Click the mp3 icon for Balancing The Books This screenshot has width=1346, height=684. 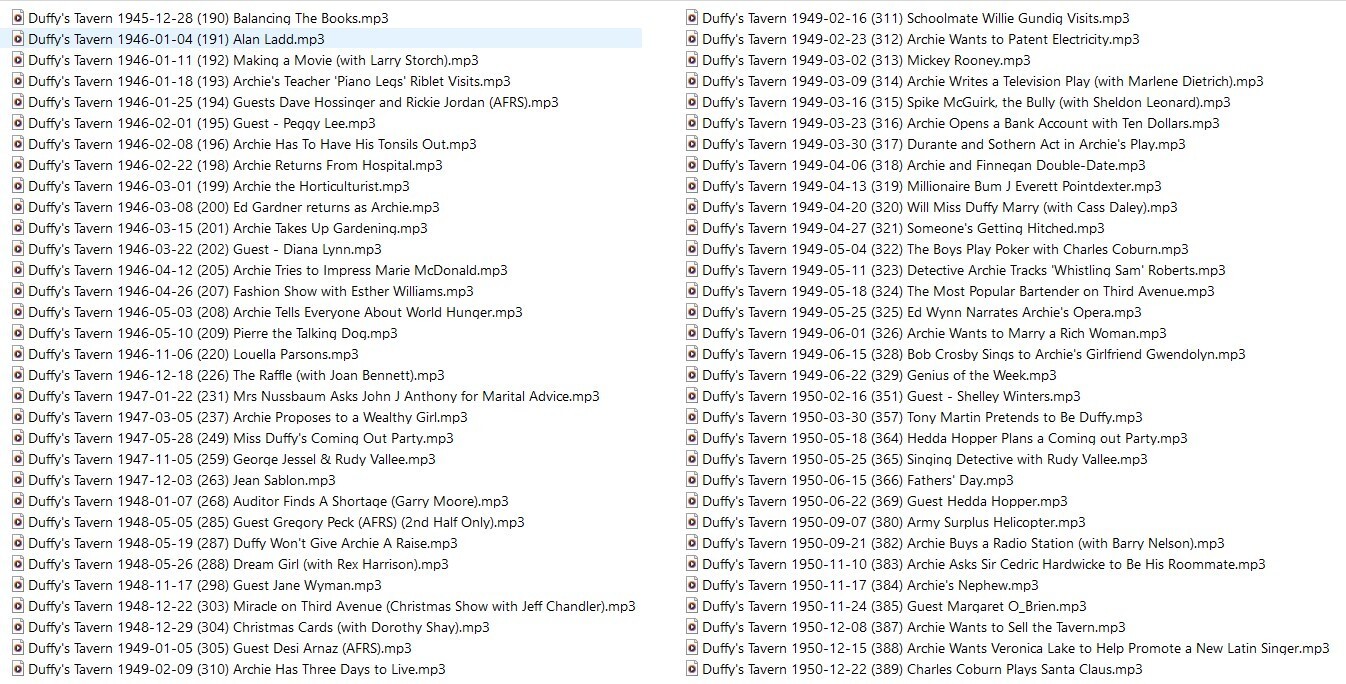tap(18, 18)
